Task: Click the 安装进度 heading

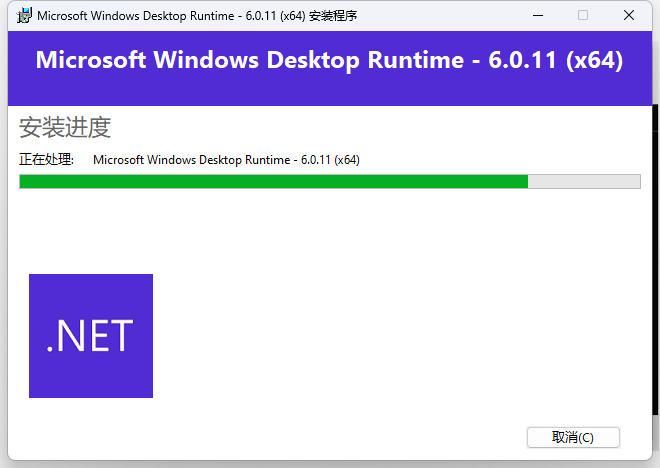Action: 65,127
